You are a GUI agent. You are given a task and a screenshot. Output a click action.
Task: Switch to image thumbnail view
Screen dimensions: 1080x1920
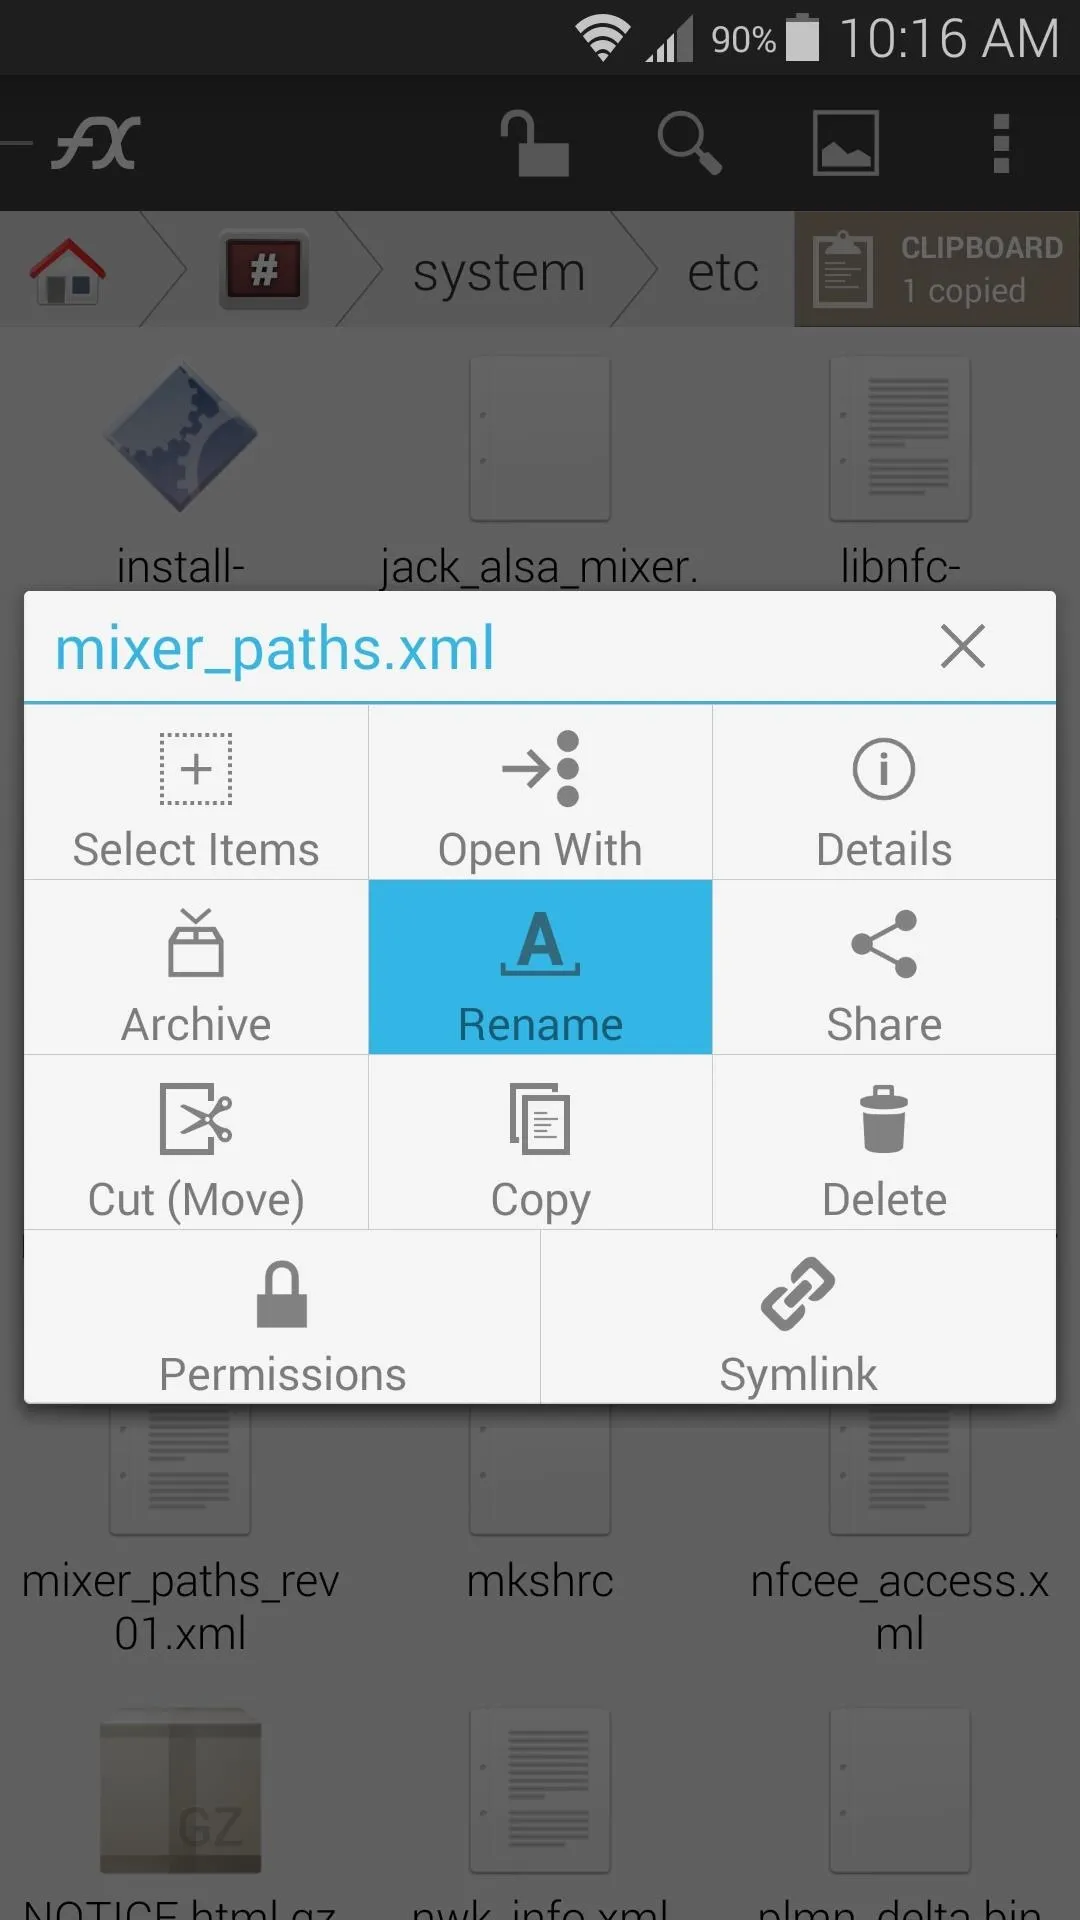[845, 143]
